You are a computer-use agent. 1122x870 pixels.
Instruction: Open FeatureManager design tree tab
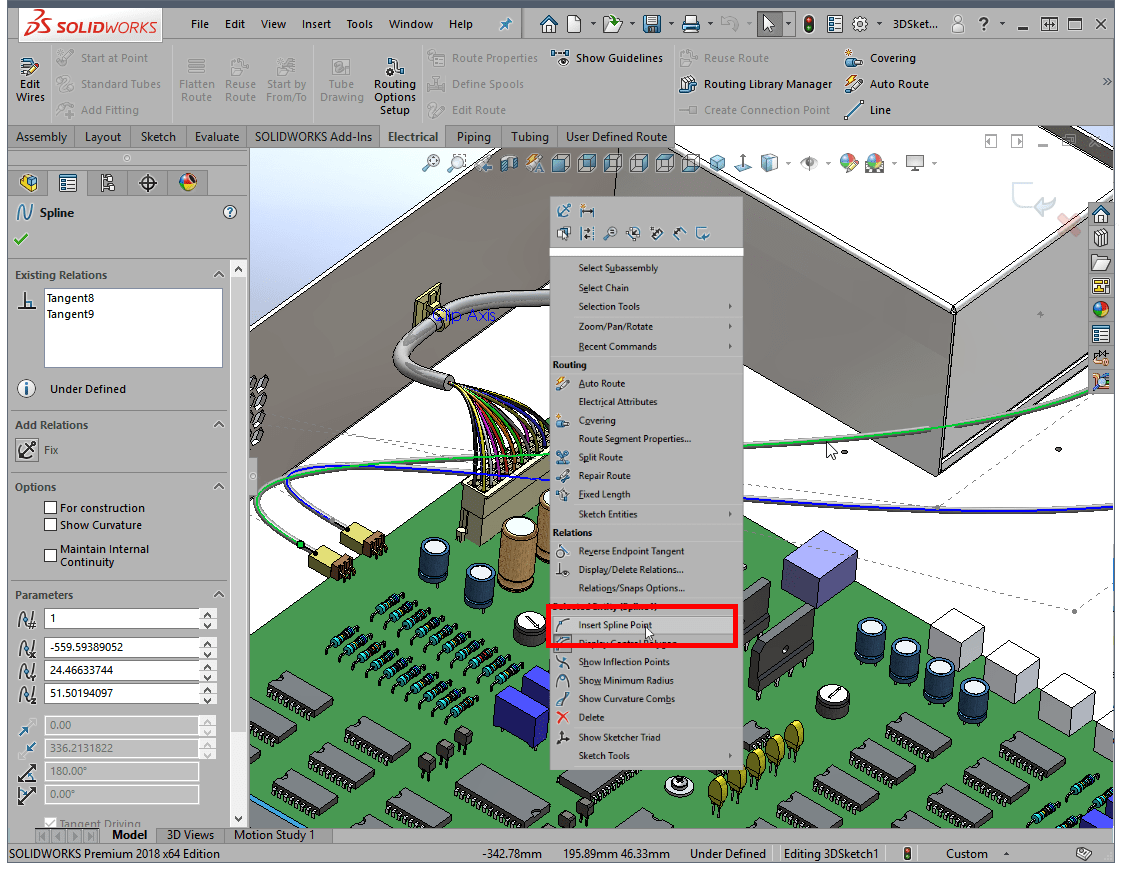tap(29, 183)
